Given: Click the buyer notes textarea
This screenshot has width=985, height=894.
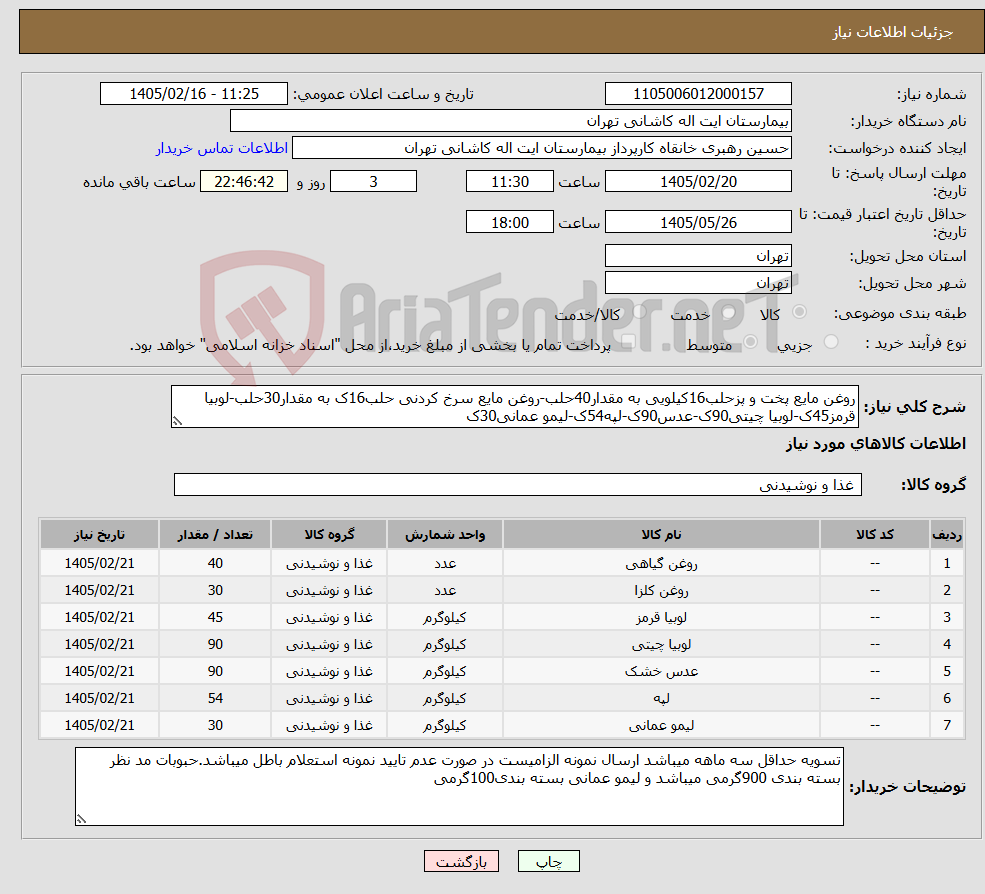Looking at the screenshot, I should tap(459, 786).
